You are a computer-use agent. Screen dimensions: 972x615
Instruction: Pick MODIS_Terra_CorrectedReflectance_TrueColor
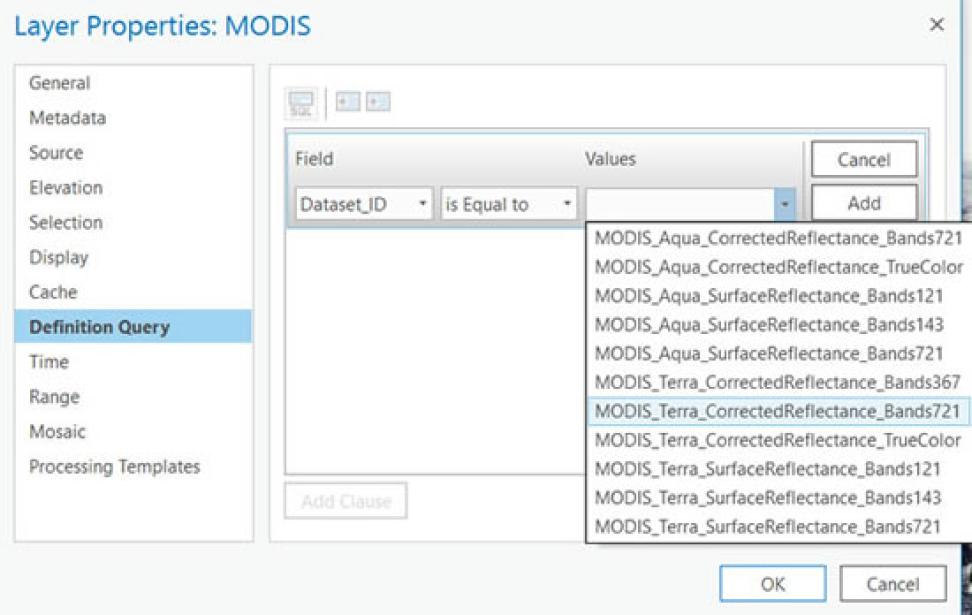coord(779,440)
